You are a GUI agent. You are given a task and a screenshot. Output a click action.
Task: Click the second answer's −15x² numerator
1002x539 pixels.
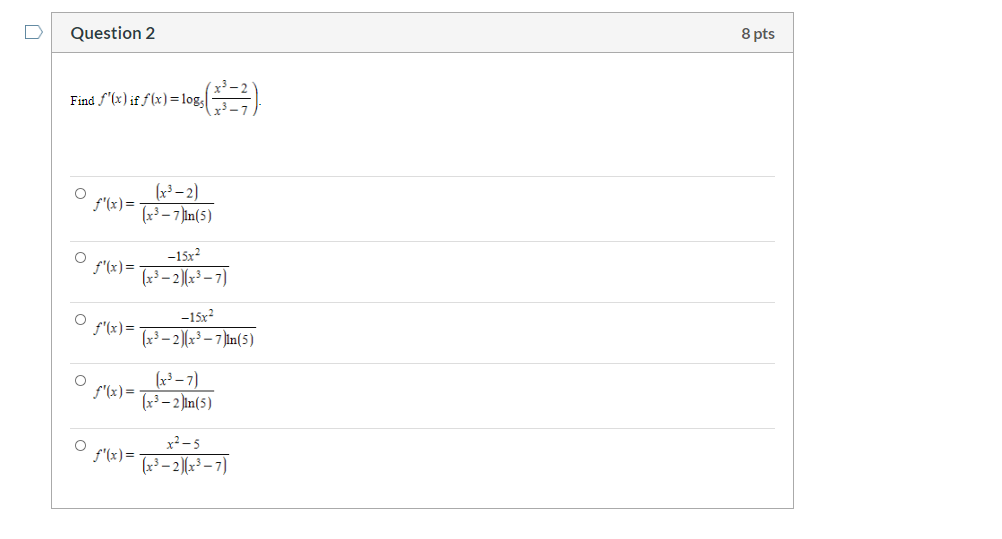pyautogui.click(x=183, y=256)
